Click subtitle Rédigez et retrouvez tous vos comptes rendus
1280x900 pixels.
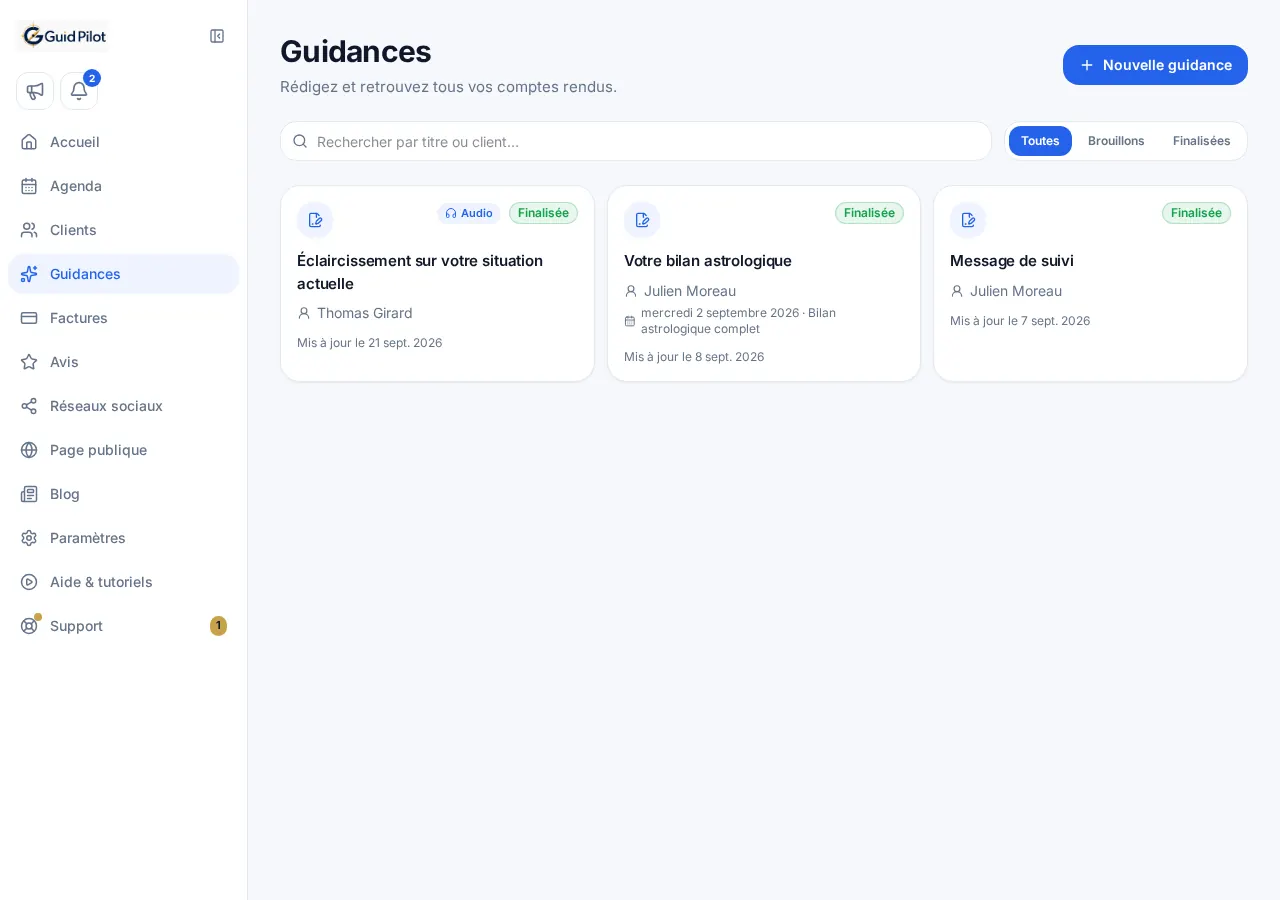[448, 87]
